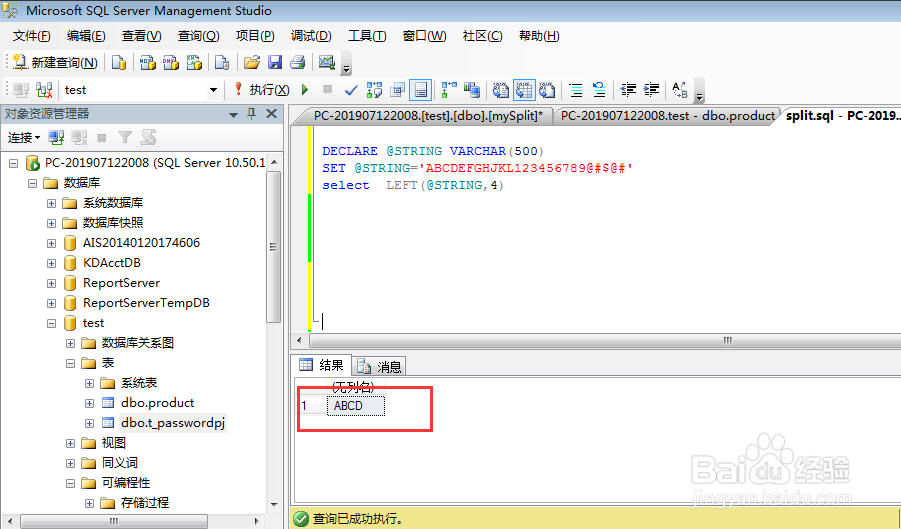Expand the 系统数据库 folder

(51, 203)
